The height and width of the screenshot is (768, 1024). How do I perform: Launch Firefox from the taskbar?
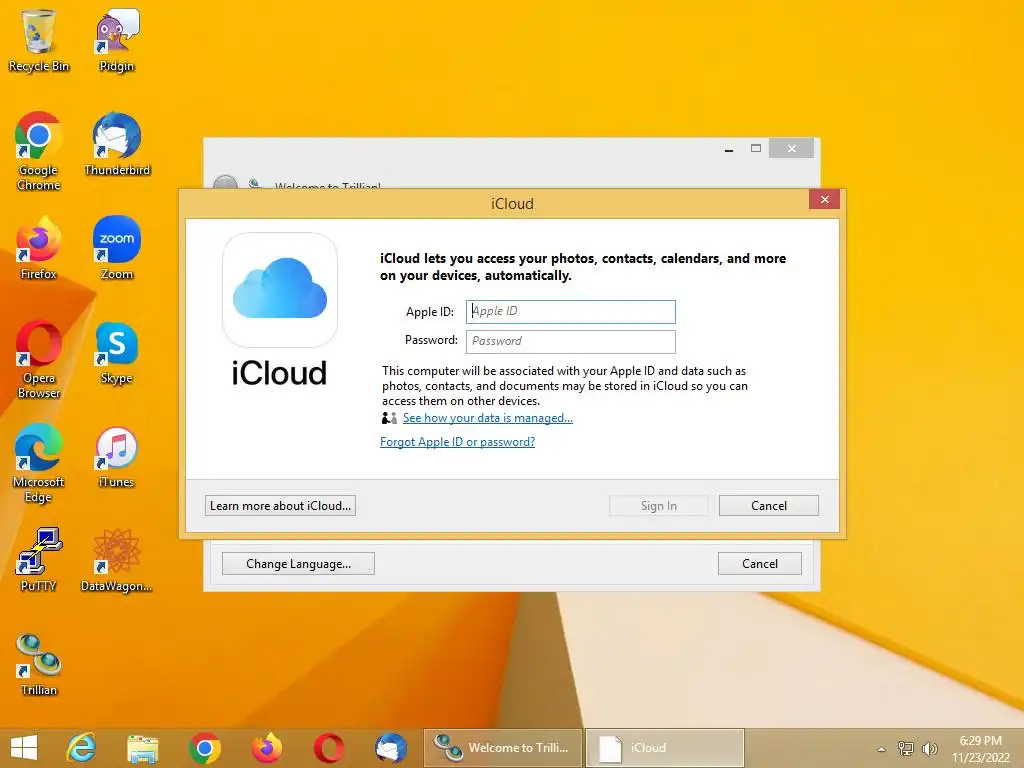tap(266, 748)
